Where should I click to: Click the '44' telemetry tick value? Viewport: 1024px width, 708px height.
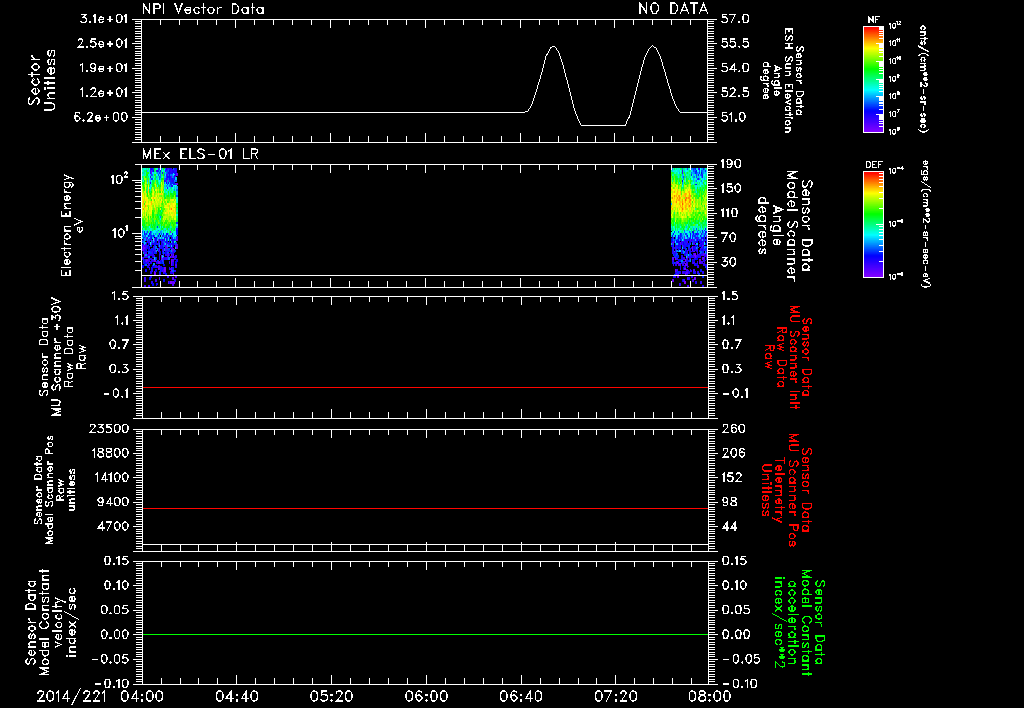(729, 526)
